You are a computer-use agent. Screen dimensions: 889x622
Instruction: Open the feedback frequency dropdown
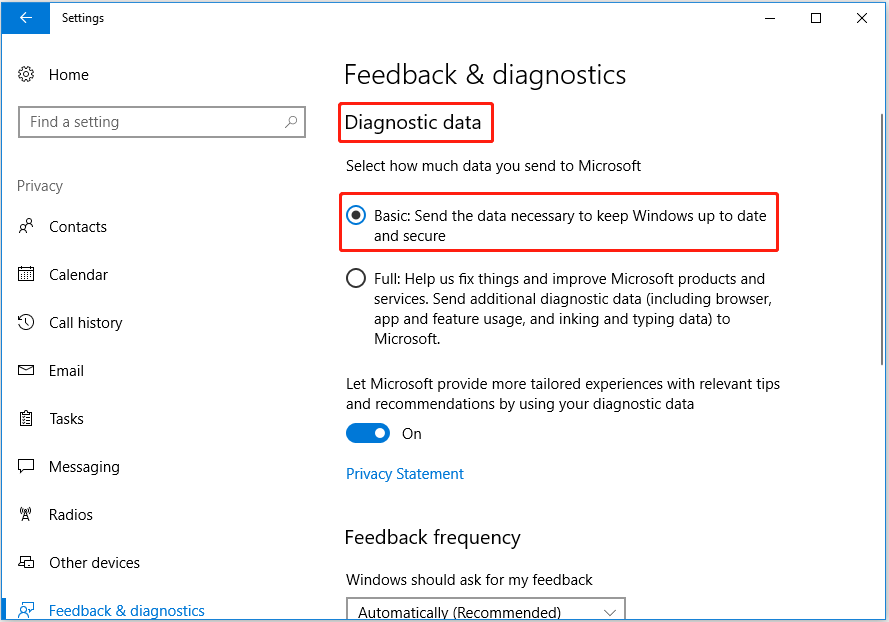486,611
